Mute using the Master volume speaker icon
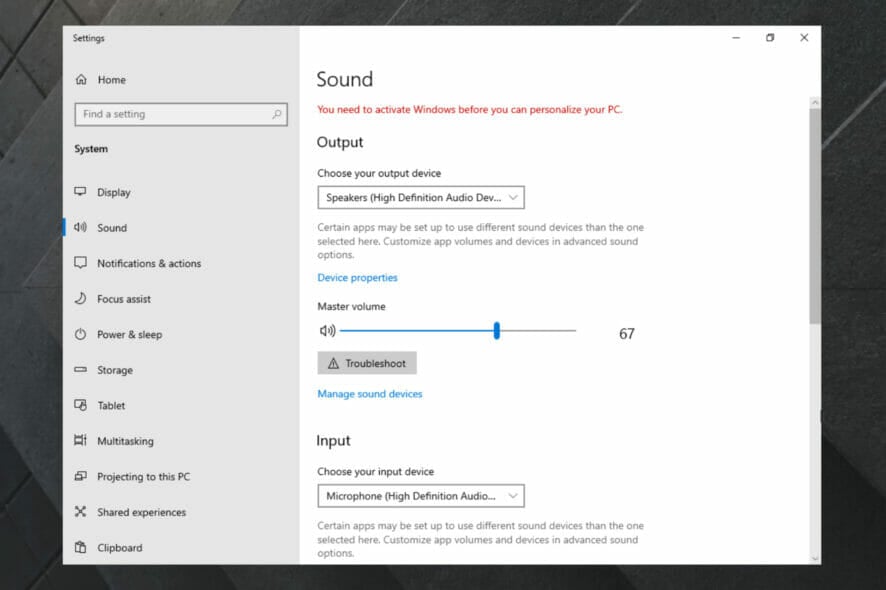Image resolution: width=886 pixels, height=590 pixels. [327, 331]
